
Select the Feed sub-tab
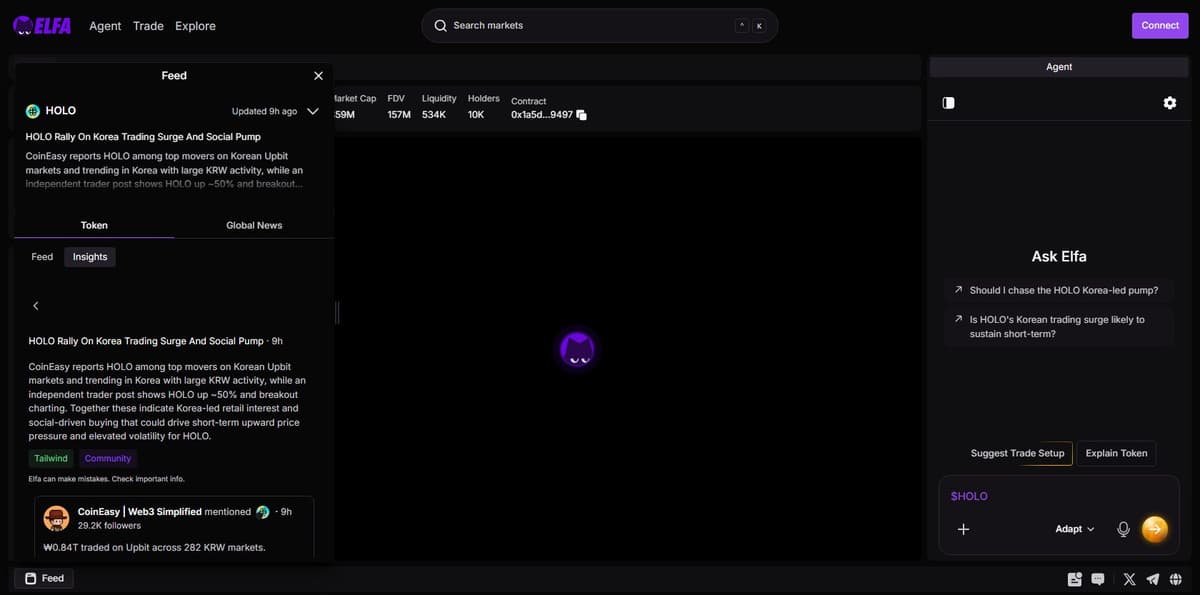pos(42,257)
